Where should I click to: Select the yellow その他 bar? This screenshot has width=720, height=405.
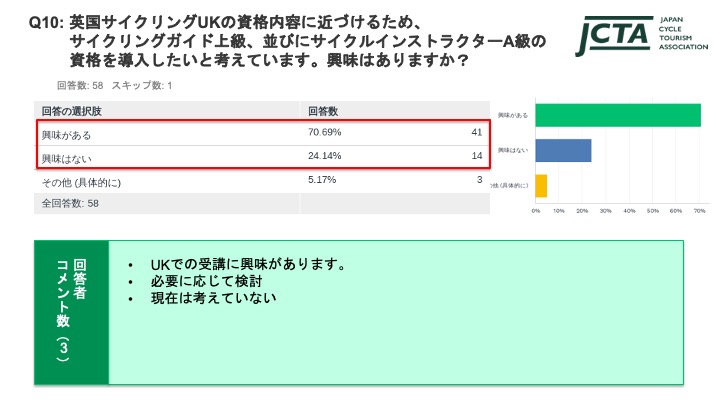(x=541, y=186)
